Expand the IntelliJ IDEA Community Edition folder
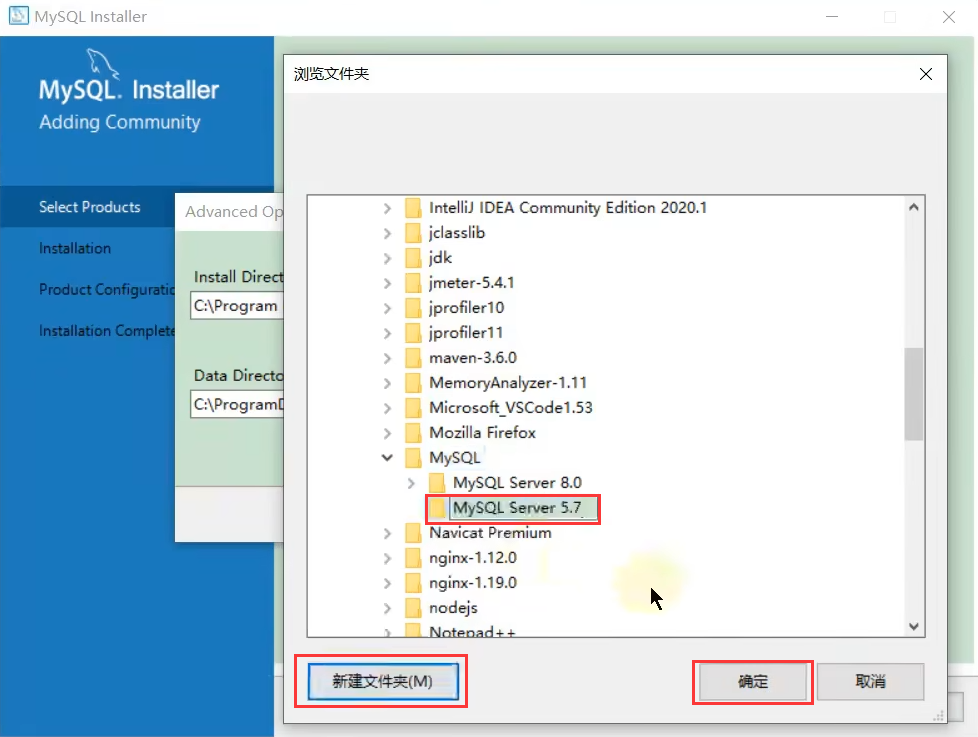This screenshot has height=737, width=978. (x=387, y=208)
